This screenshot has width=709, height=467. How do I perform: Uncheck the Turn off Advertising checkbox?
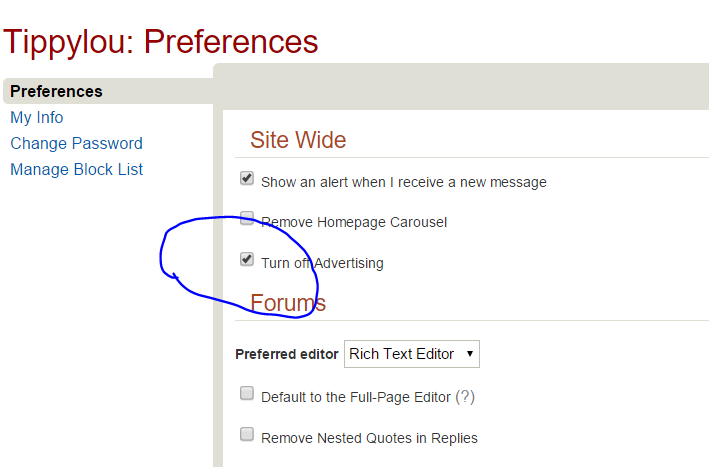247,260
